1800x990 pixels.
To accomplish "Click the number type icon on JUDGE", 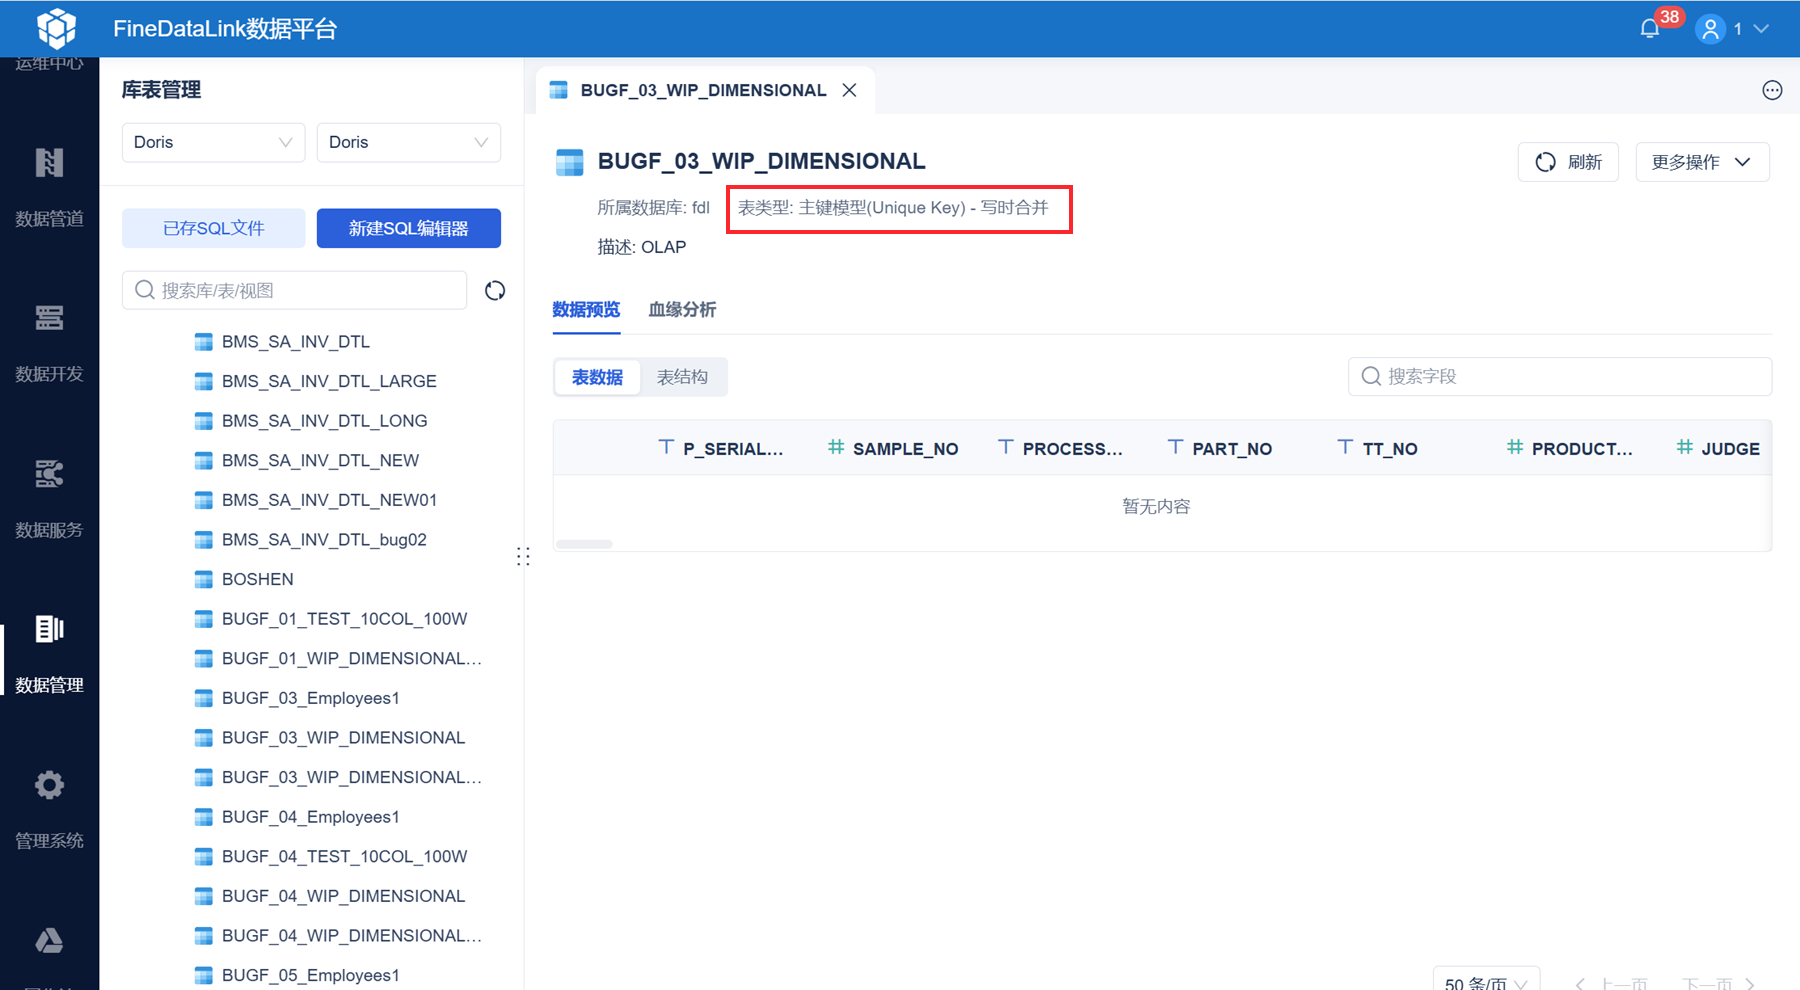I will pyautogui.click(x=1685, y=447).
